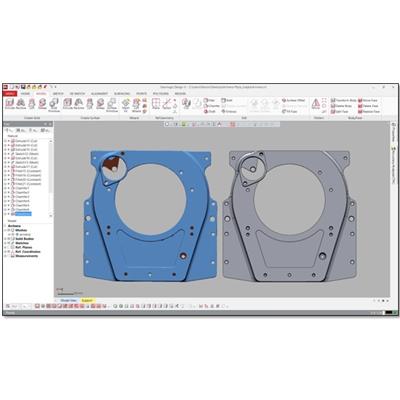Toggle visibility of Meshes
This screenshot has height=400, width=400.
point(9,230)
